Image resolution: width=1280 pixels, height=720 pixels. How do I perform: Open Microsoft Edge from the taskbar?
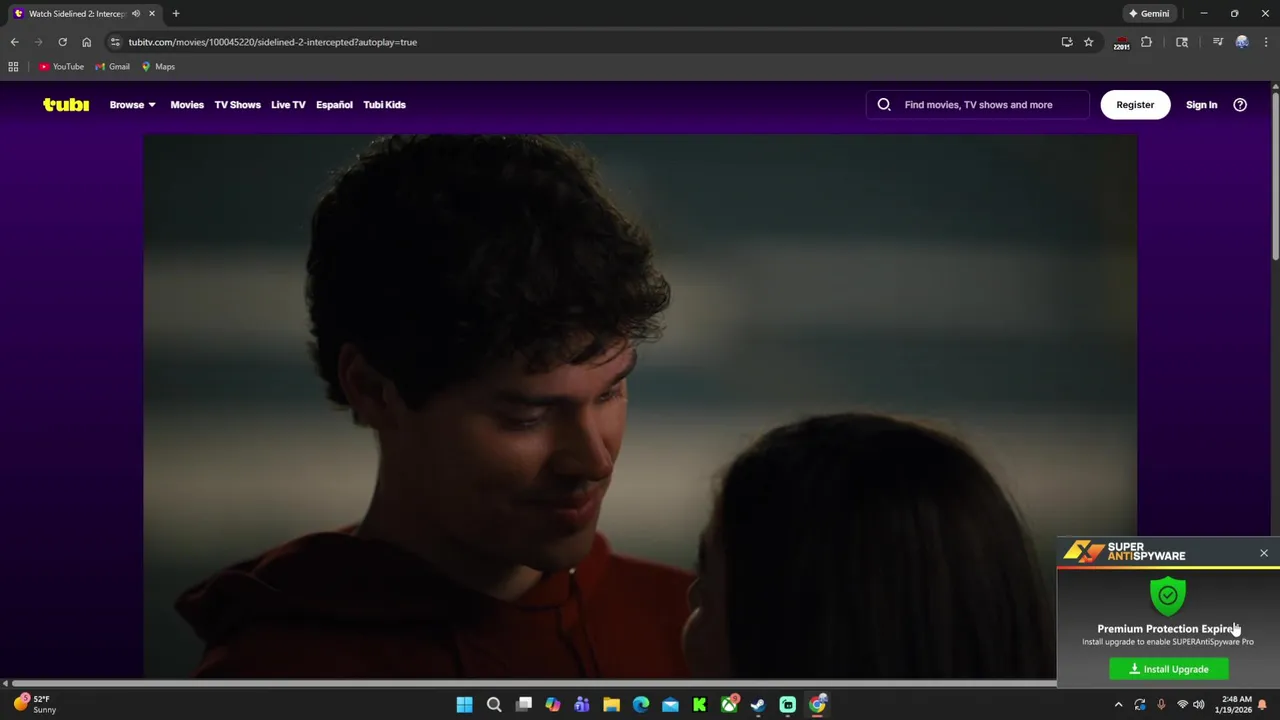tap(641, 705)
